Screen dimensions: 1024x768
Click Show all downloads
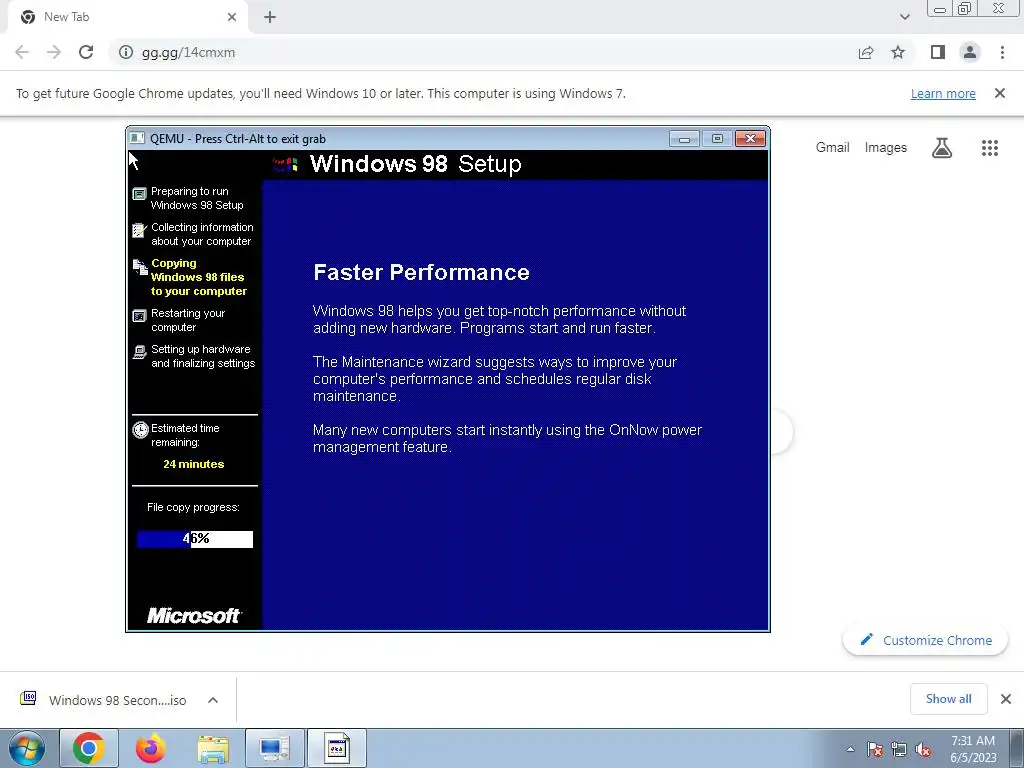[x=948, y=699]
